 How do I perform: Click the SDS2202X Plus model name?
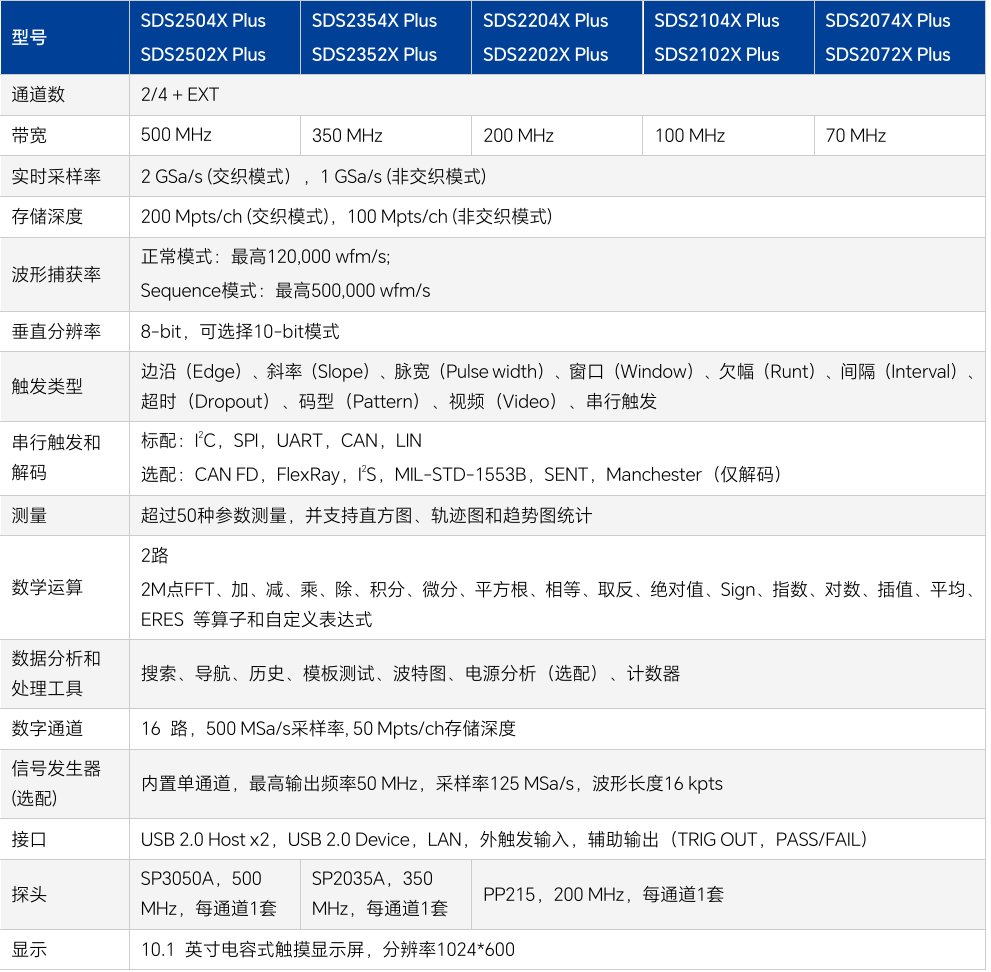(x=545, y=55)
